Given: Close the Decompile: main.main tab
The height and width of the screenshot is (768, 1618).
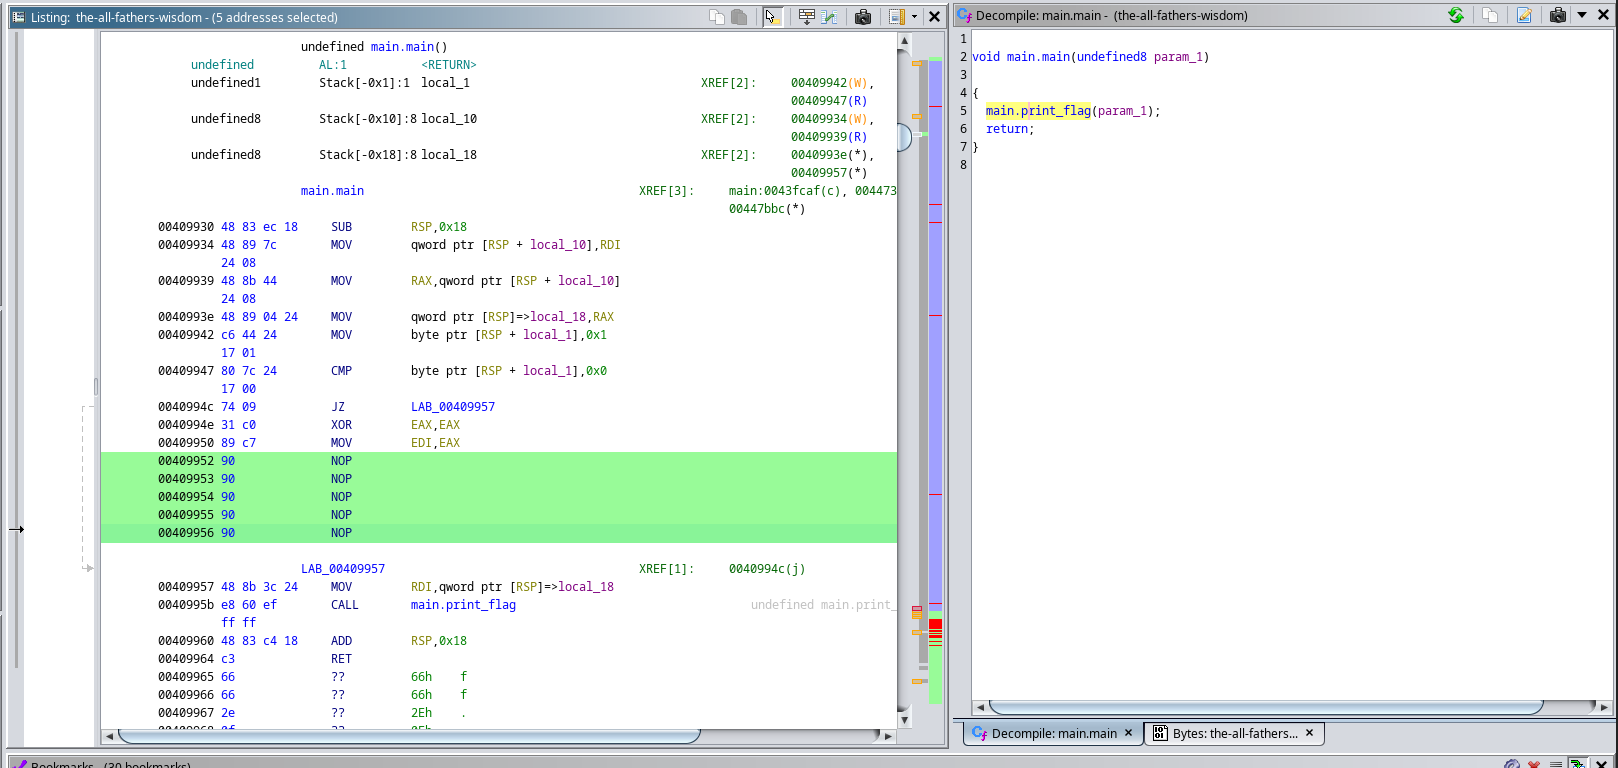Looking at the screenshot, I should click(x=1128, y=733).
